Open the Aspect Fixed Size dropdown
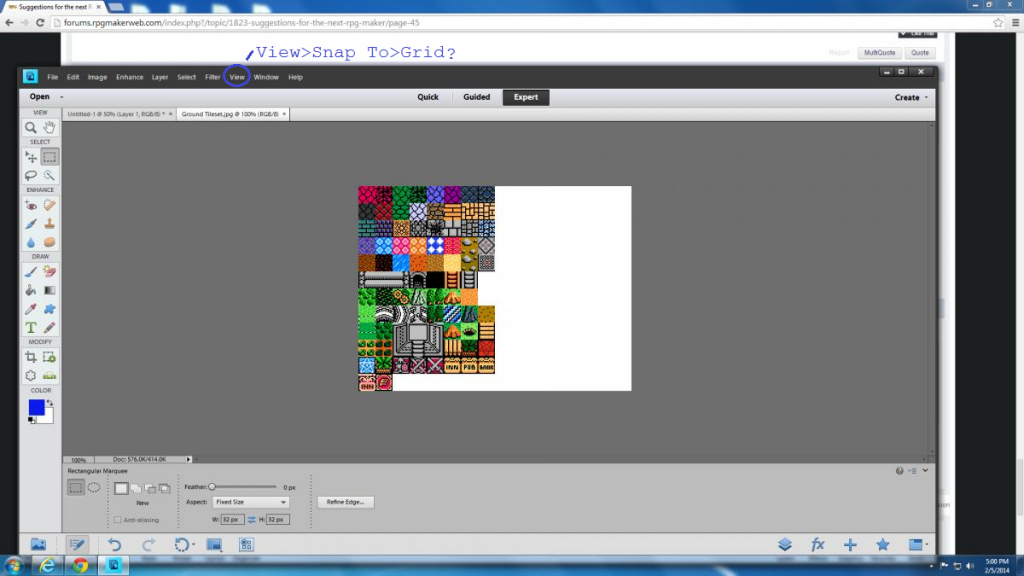Screen dimensions: 1024x576 (251, 502)
